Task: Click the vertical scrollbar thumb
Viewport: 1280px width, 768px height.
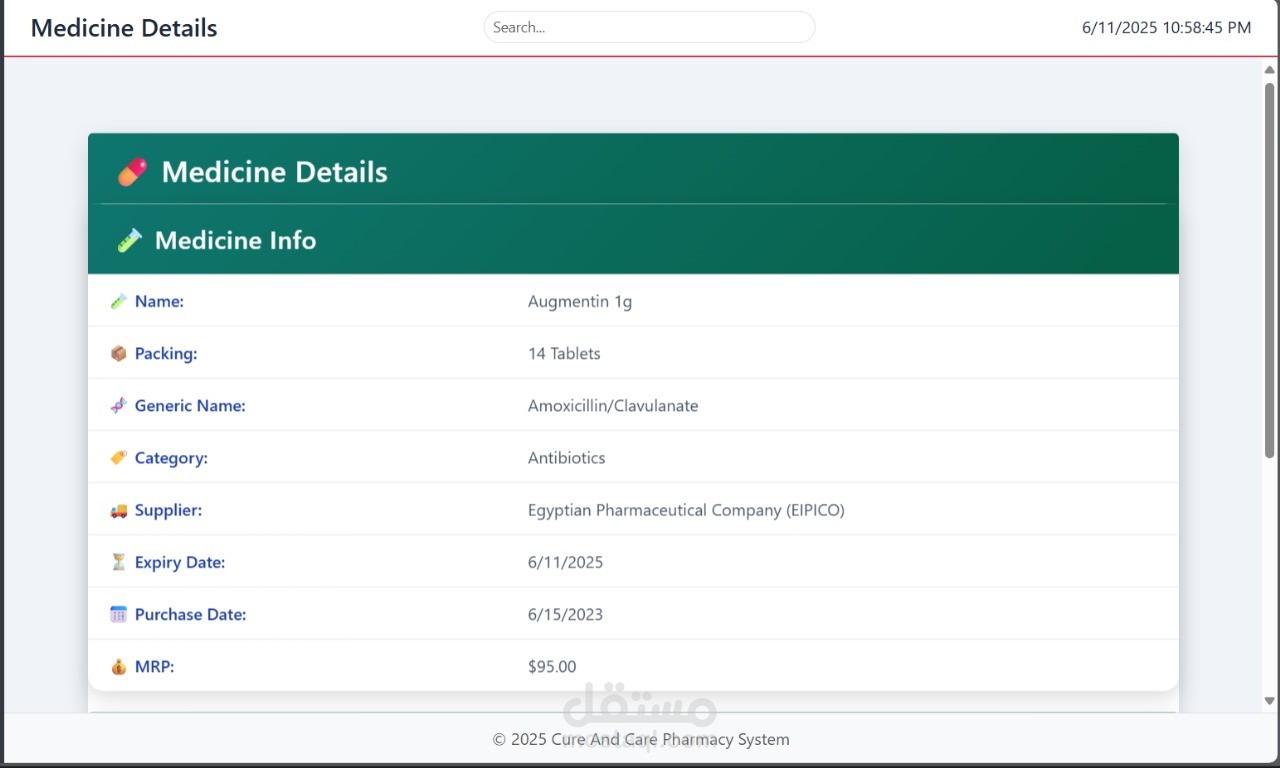Action: coord(1270,270)
